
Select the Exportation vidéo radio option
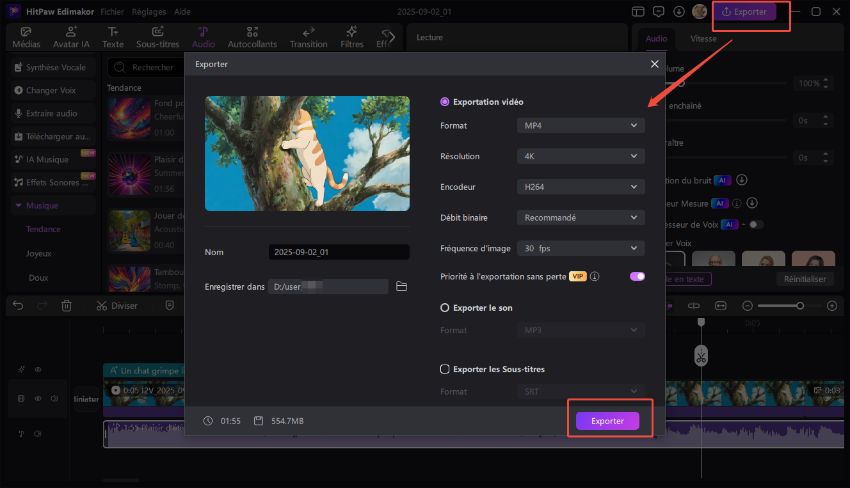pos(445,102)
